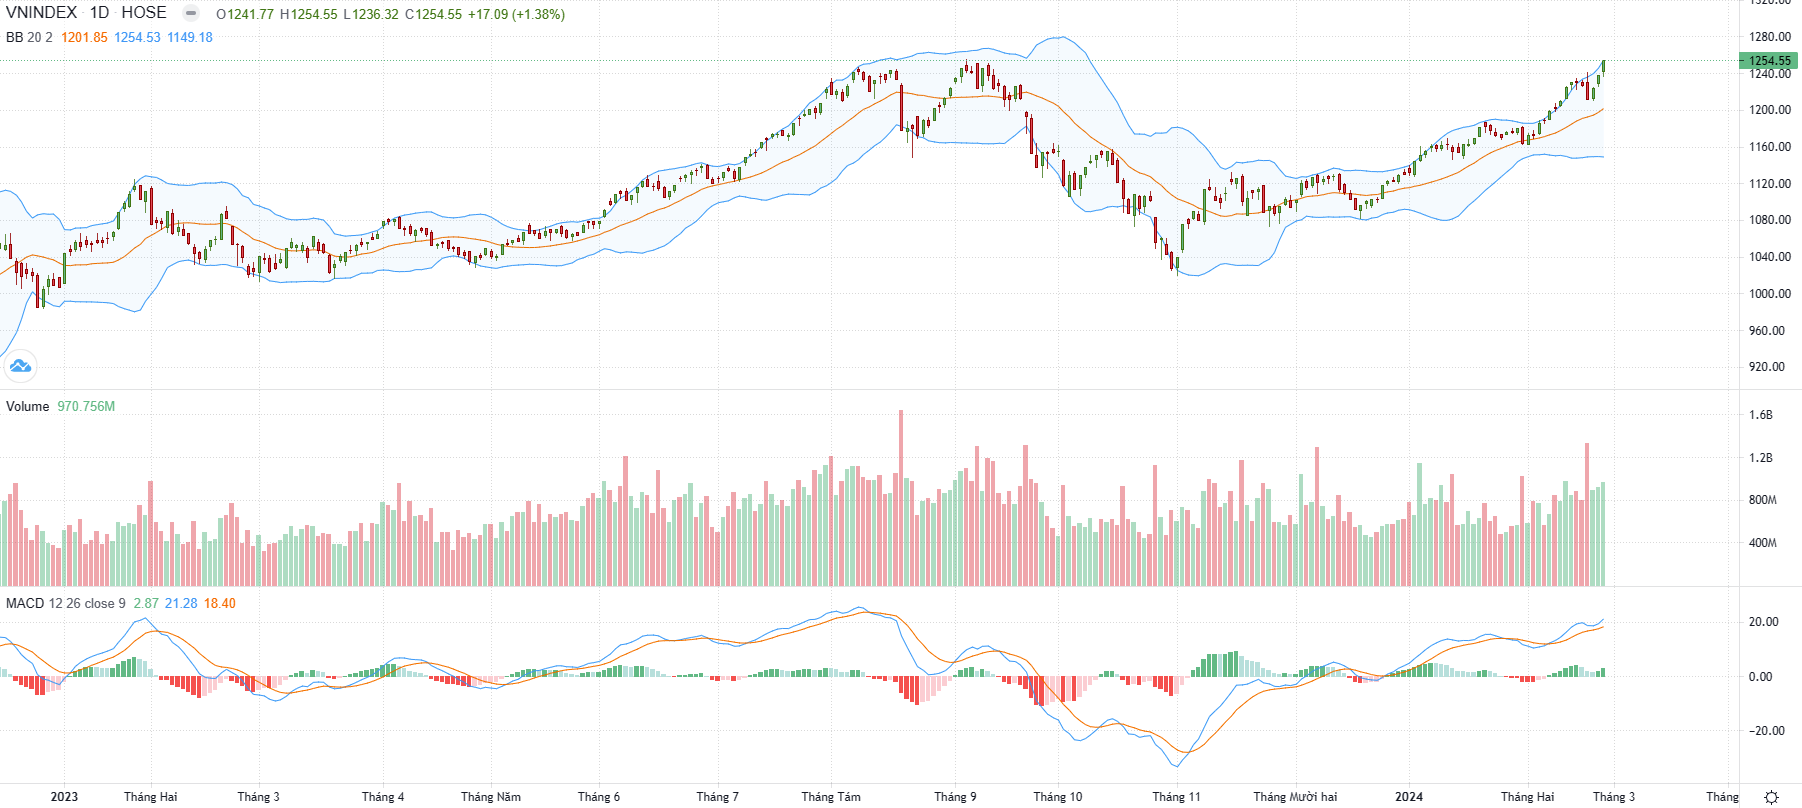This screenshot has height=808, width=1802.
Task: Click the 1200.00 level on price scale
Action: [x=1770, y=110]
